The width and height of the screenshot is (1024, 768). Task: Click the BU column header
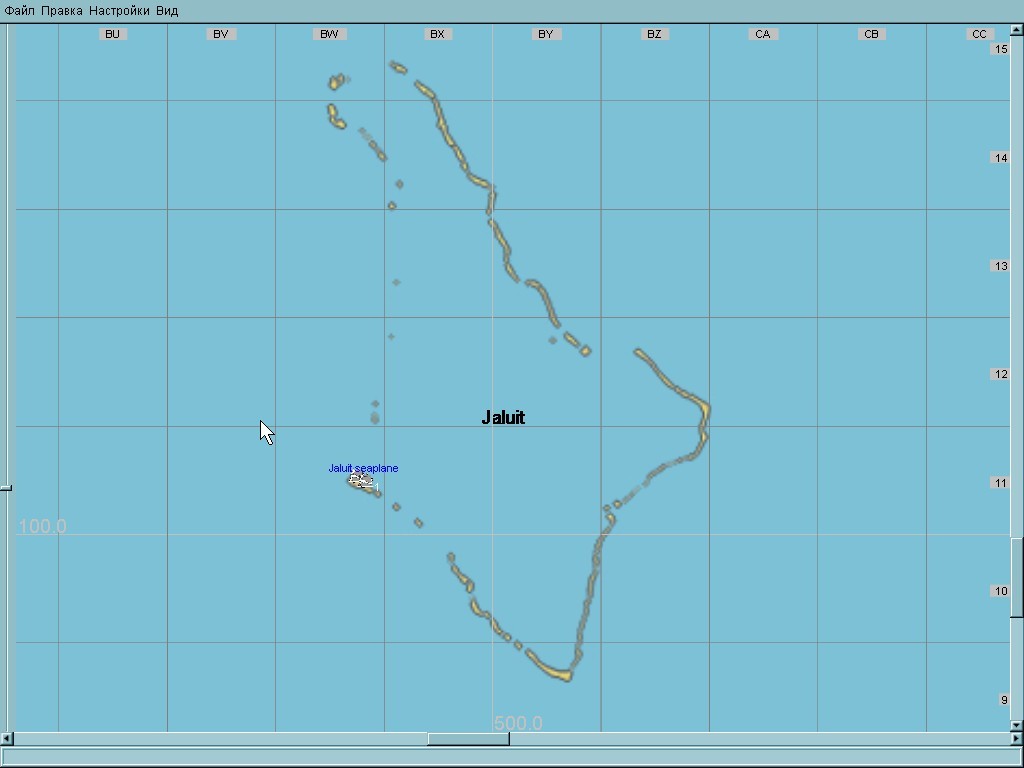coord(112,34)
